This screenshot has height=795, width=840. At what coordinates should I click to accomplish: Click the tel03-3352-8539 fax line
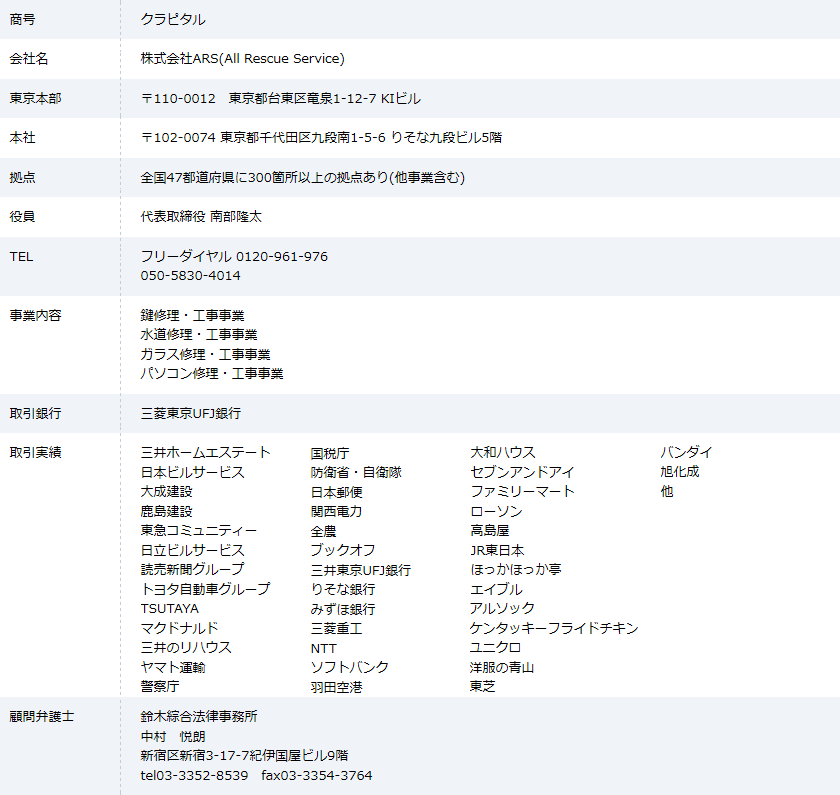pos(256,775)
